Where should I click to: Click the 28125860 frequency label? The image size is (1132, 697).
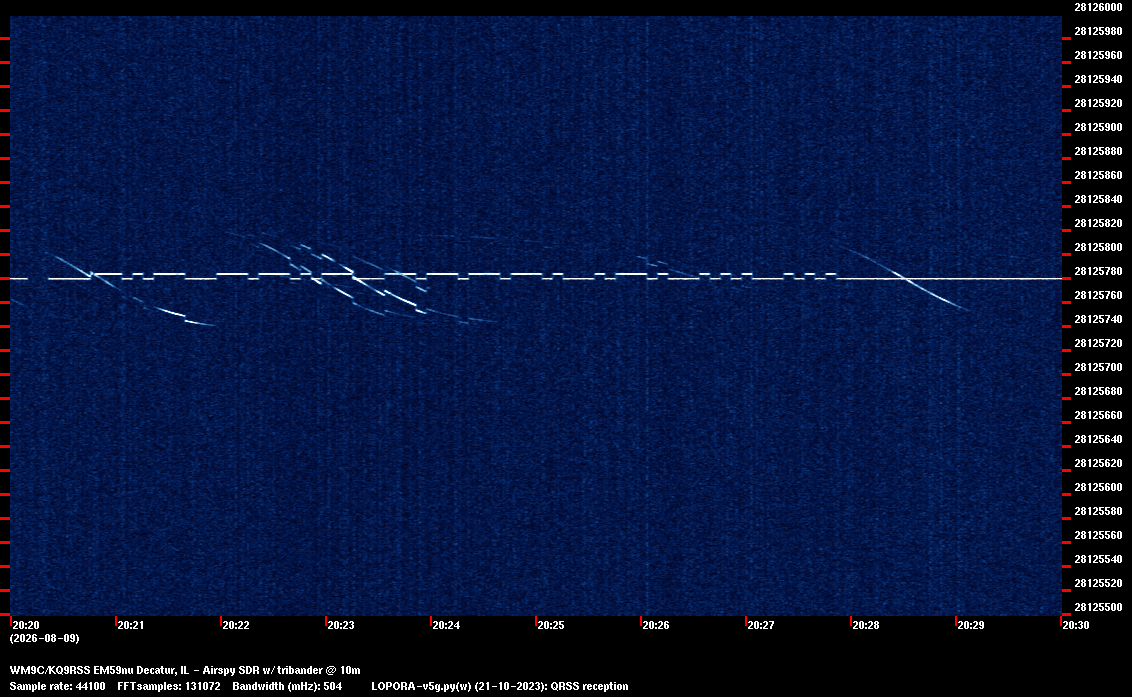coord(1098,175)
